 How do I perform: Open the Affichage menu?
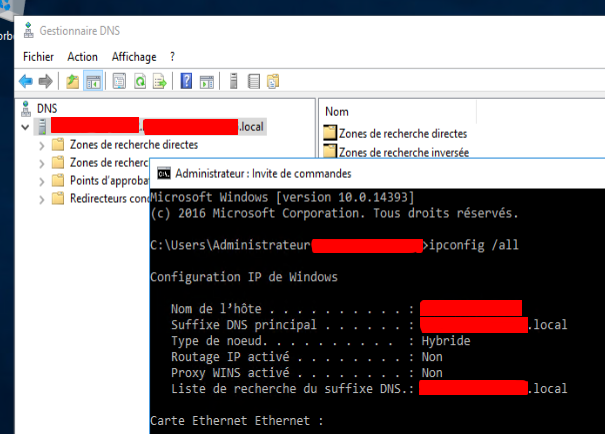point(134,57)
